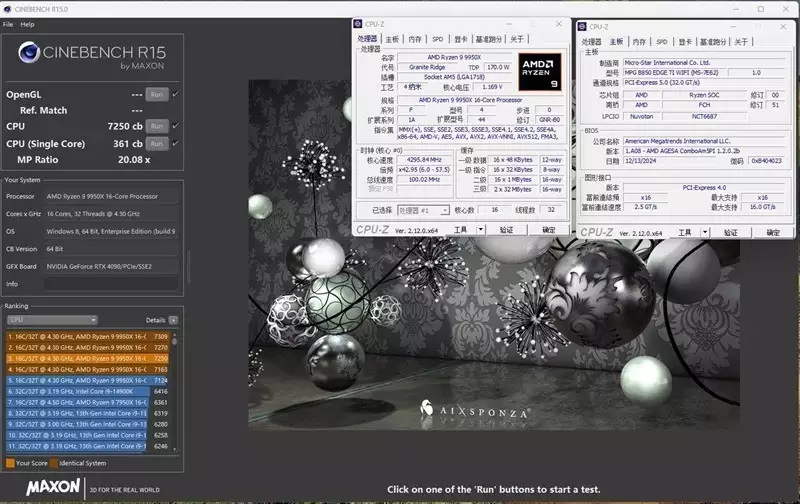Viewport: 800px width, 504px height.
Task: Switch to the SPD tab in first CPU-Z
Action: [x=438, y=39]
